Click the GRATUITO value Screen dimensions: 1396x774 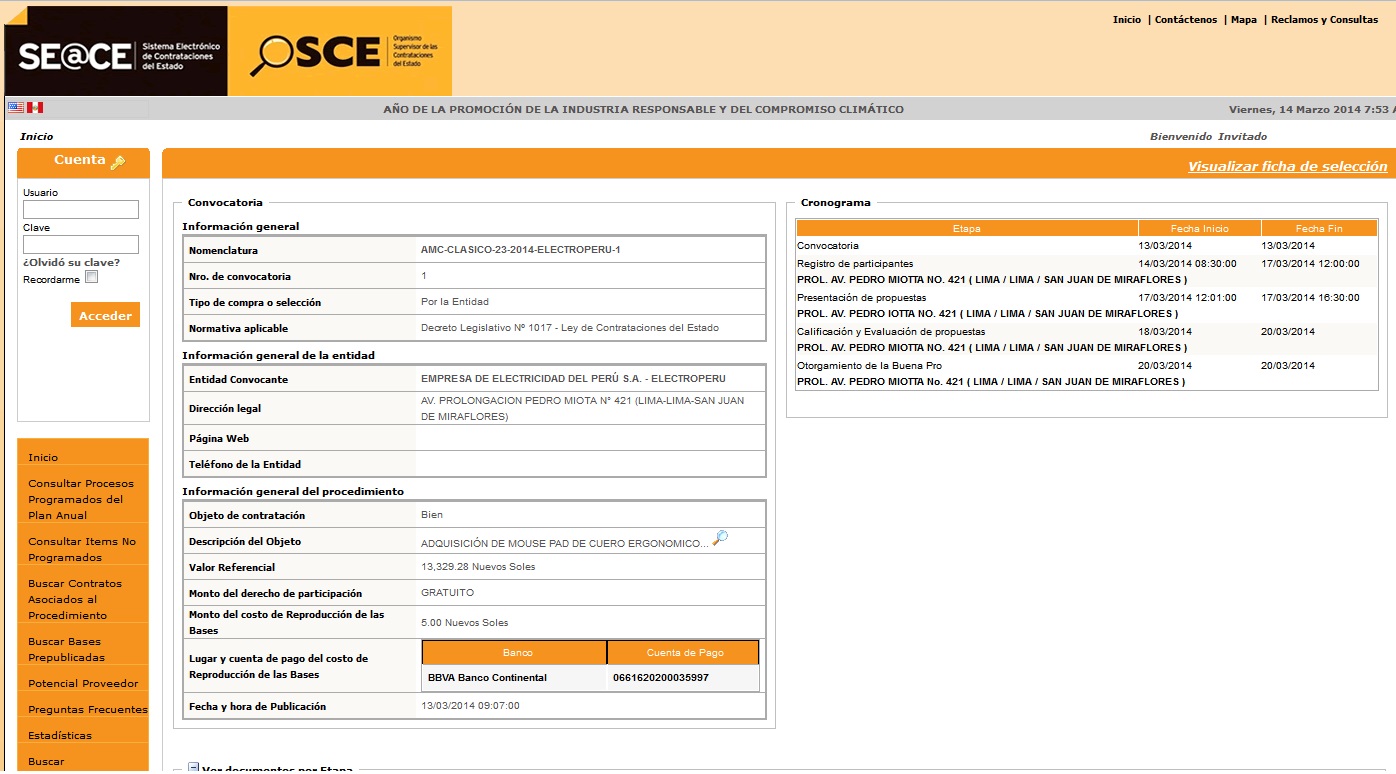[x=447, y=593]
